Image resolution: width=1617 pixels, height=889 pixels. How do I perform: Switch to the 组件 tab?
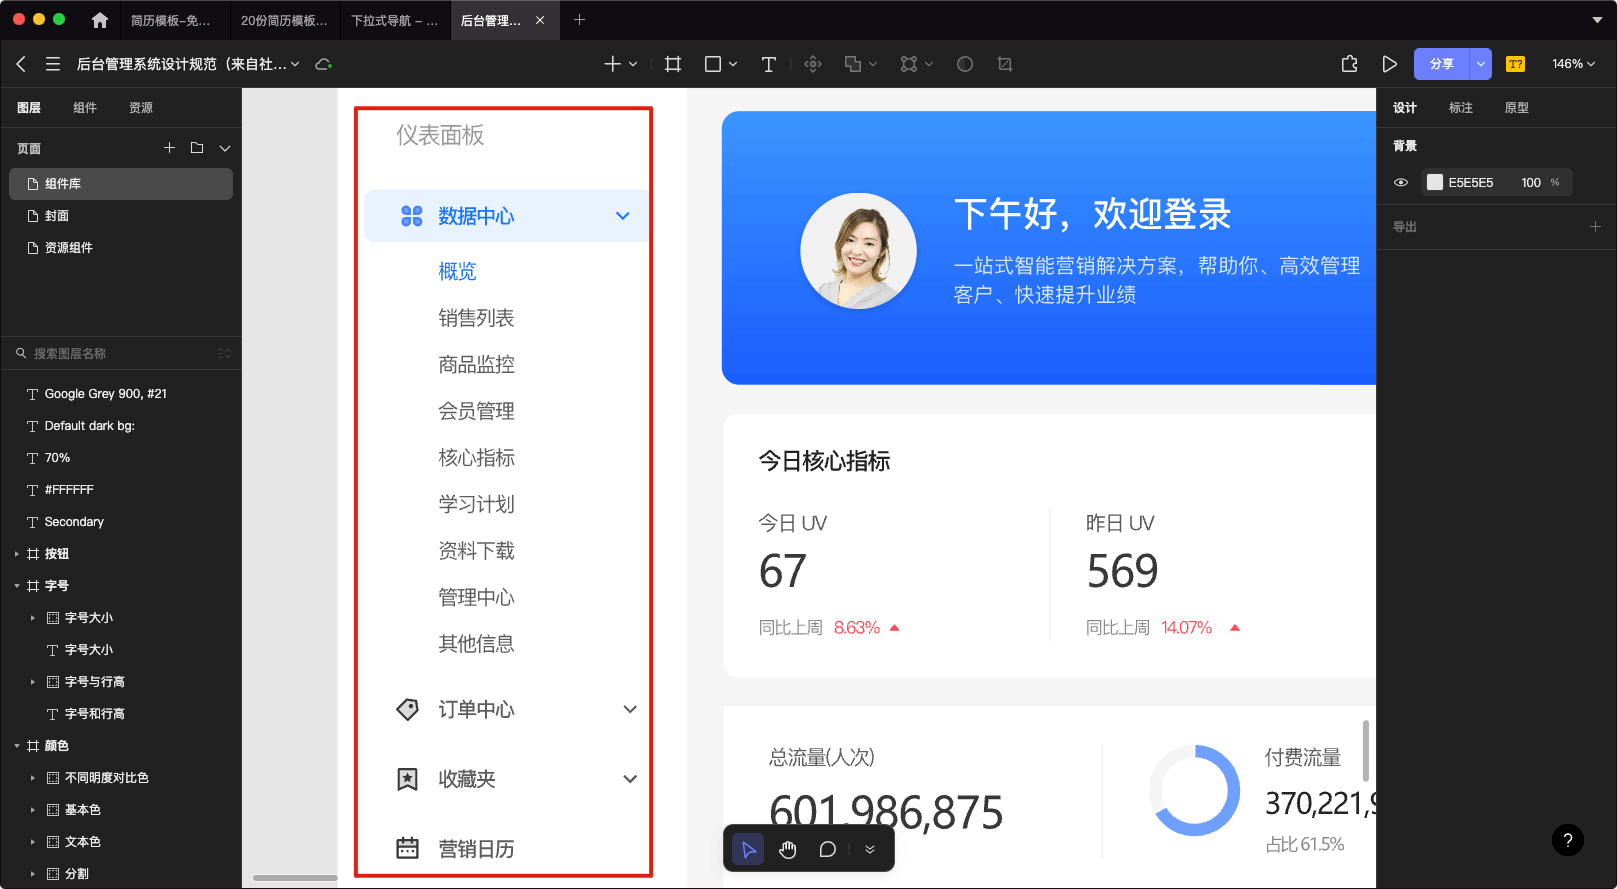click(85, 108)
